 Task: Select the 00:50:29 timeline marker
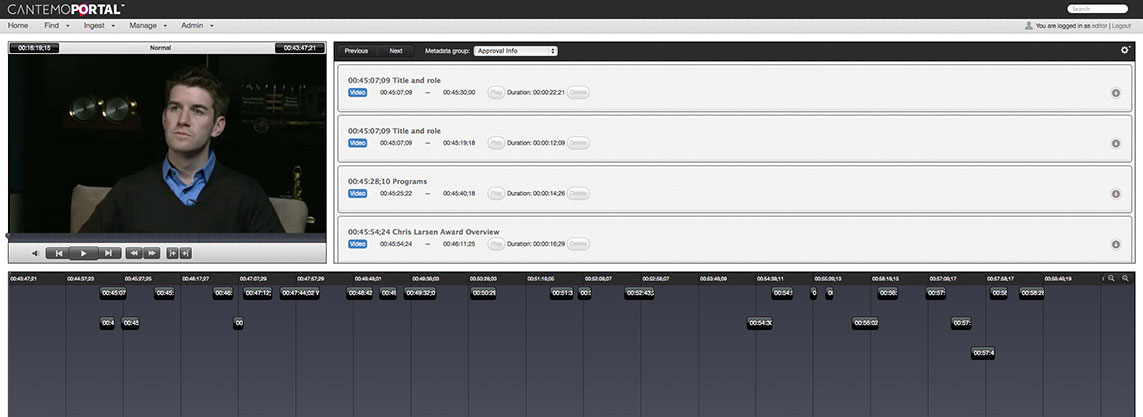[483, 293]
